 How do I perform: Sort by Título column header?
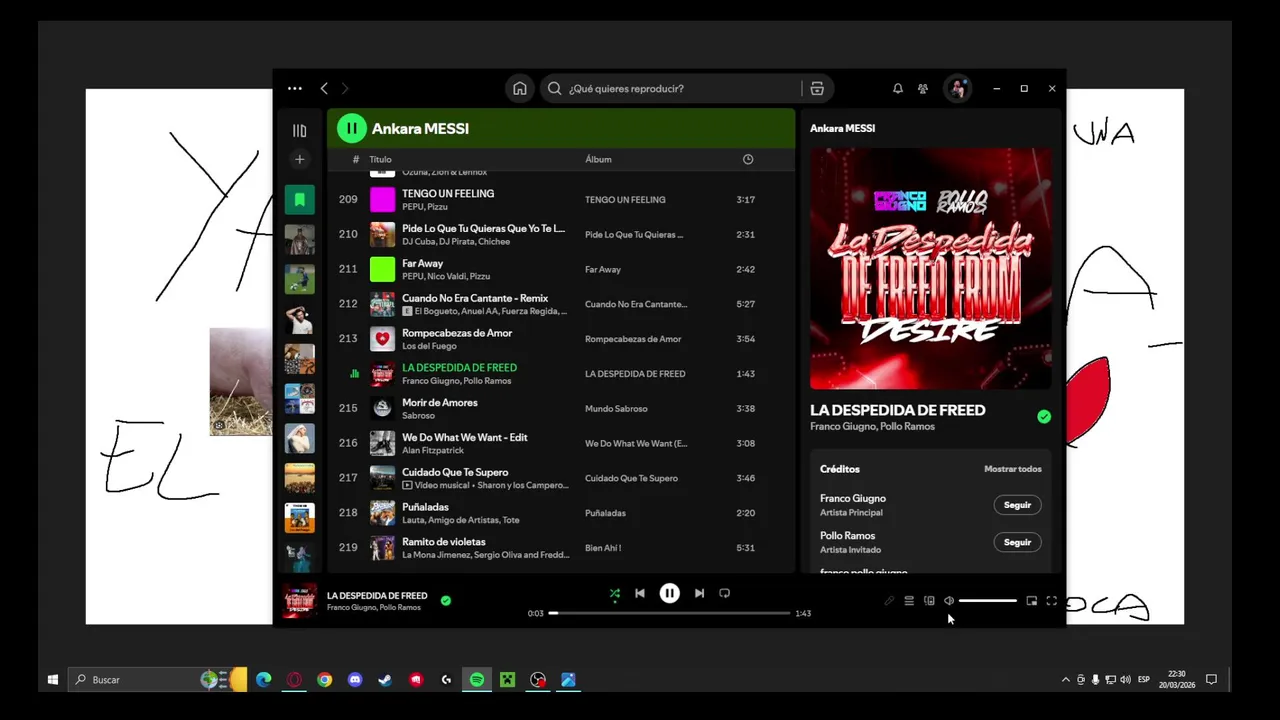pos(380,159)
